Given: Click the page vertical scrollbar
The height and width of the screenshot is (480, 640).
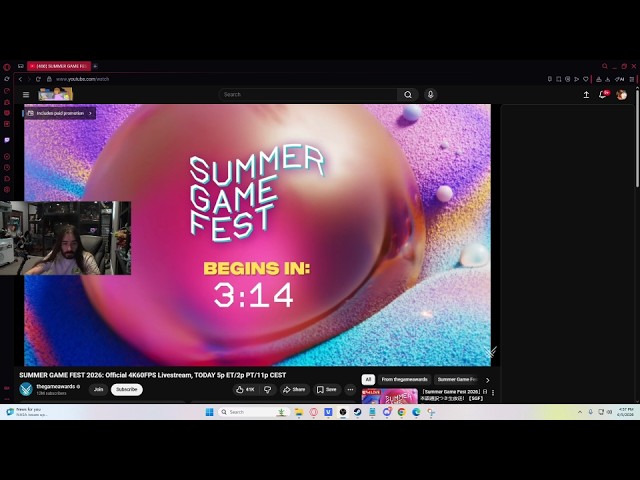Looking at the screenshot, I should pos(637,137).
